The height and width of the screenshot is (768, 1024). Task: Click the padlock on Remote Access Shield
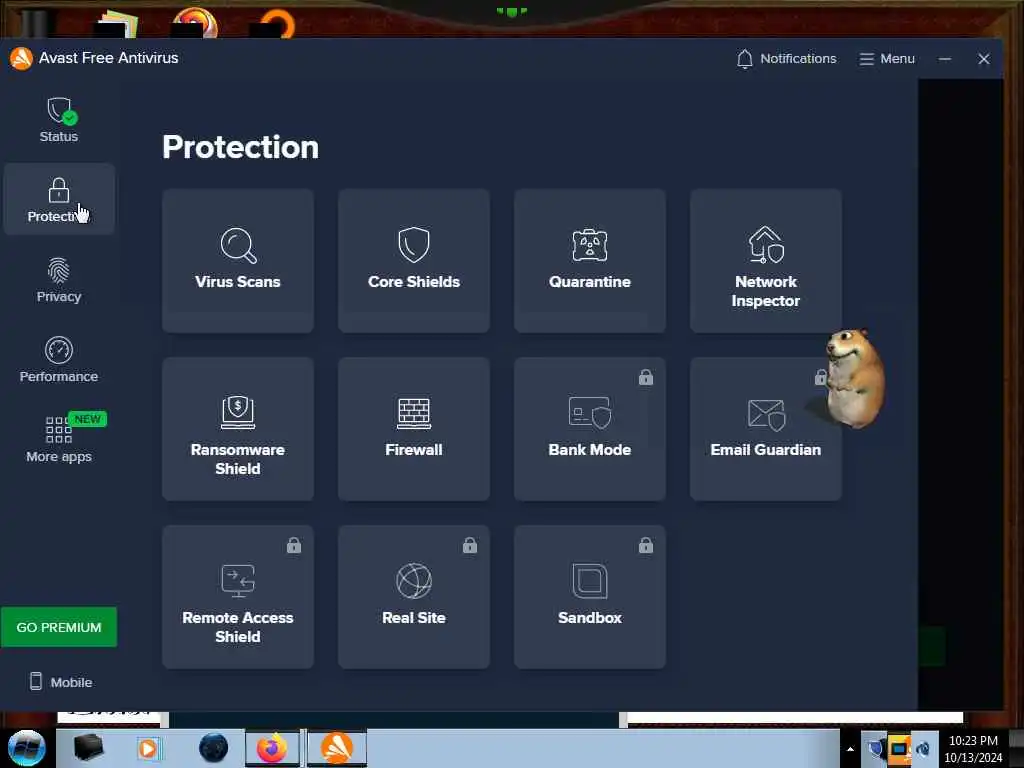click(294, 545)
